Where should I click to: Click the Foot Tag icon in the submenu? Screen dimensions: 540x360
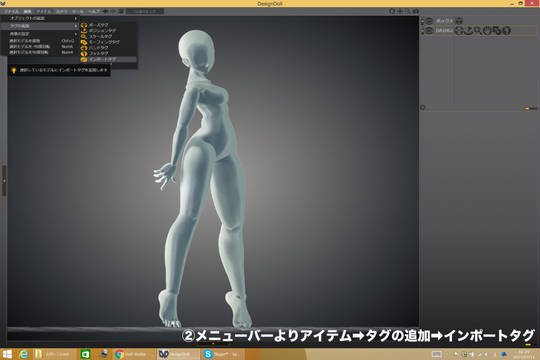(x=84, y=53)
